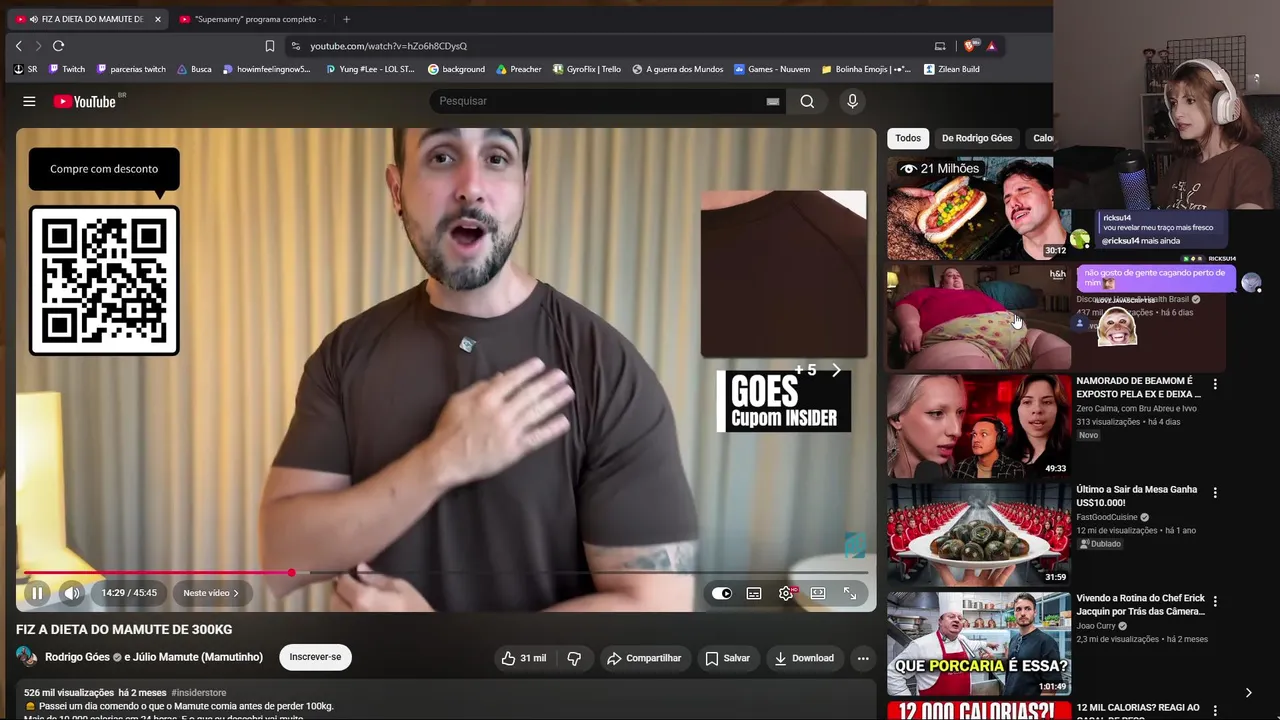The height and width of the screenshot is (720, 1280).
Task: Switch to theater mode
Action: tap(818, 593)
